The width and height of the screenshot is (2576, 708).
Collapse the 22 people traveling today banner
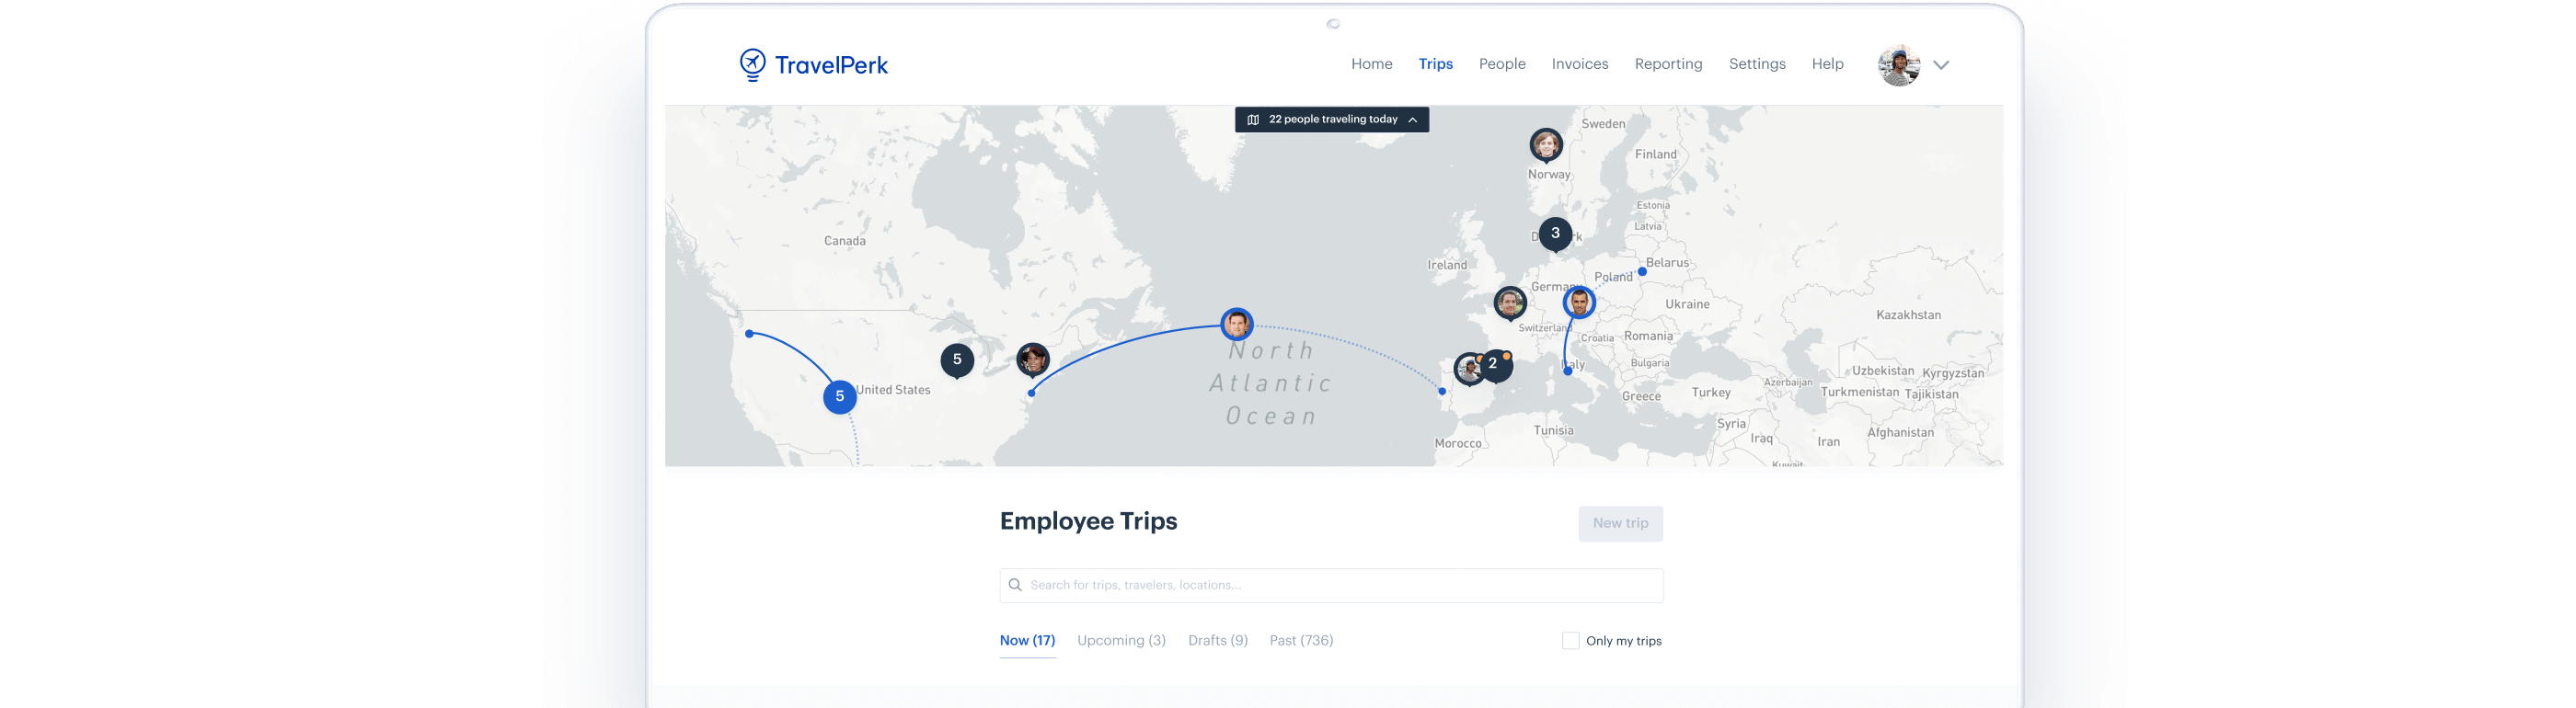[x=1412, y=120]
